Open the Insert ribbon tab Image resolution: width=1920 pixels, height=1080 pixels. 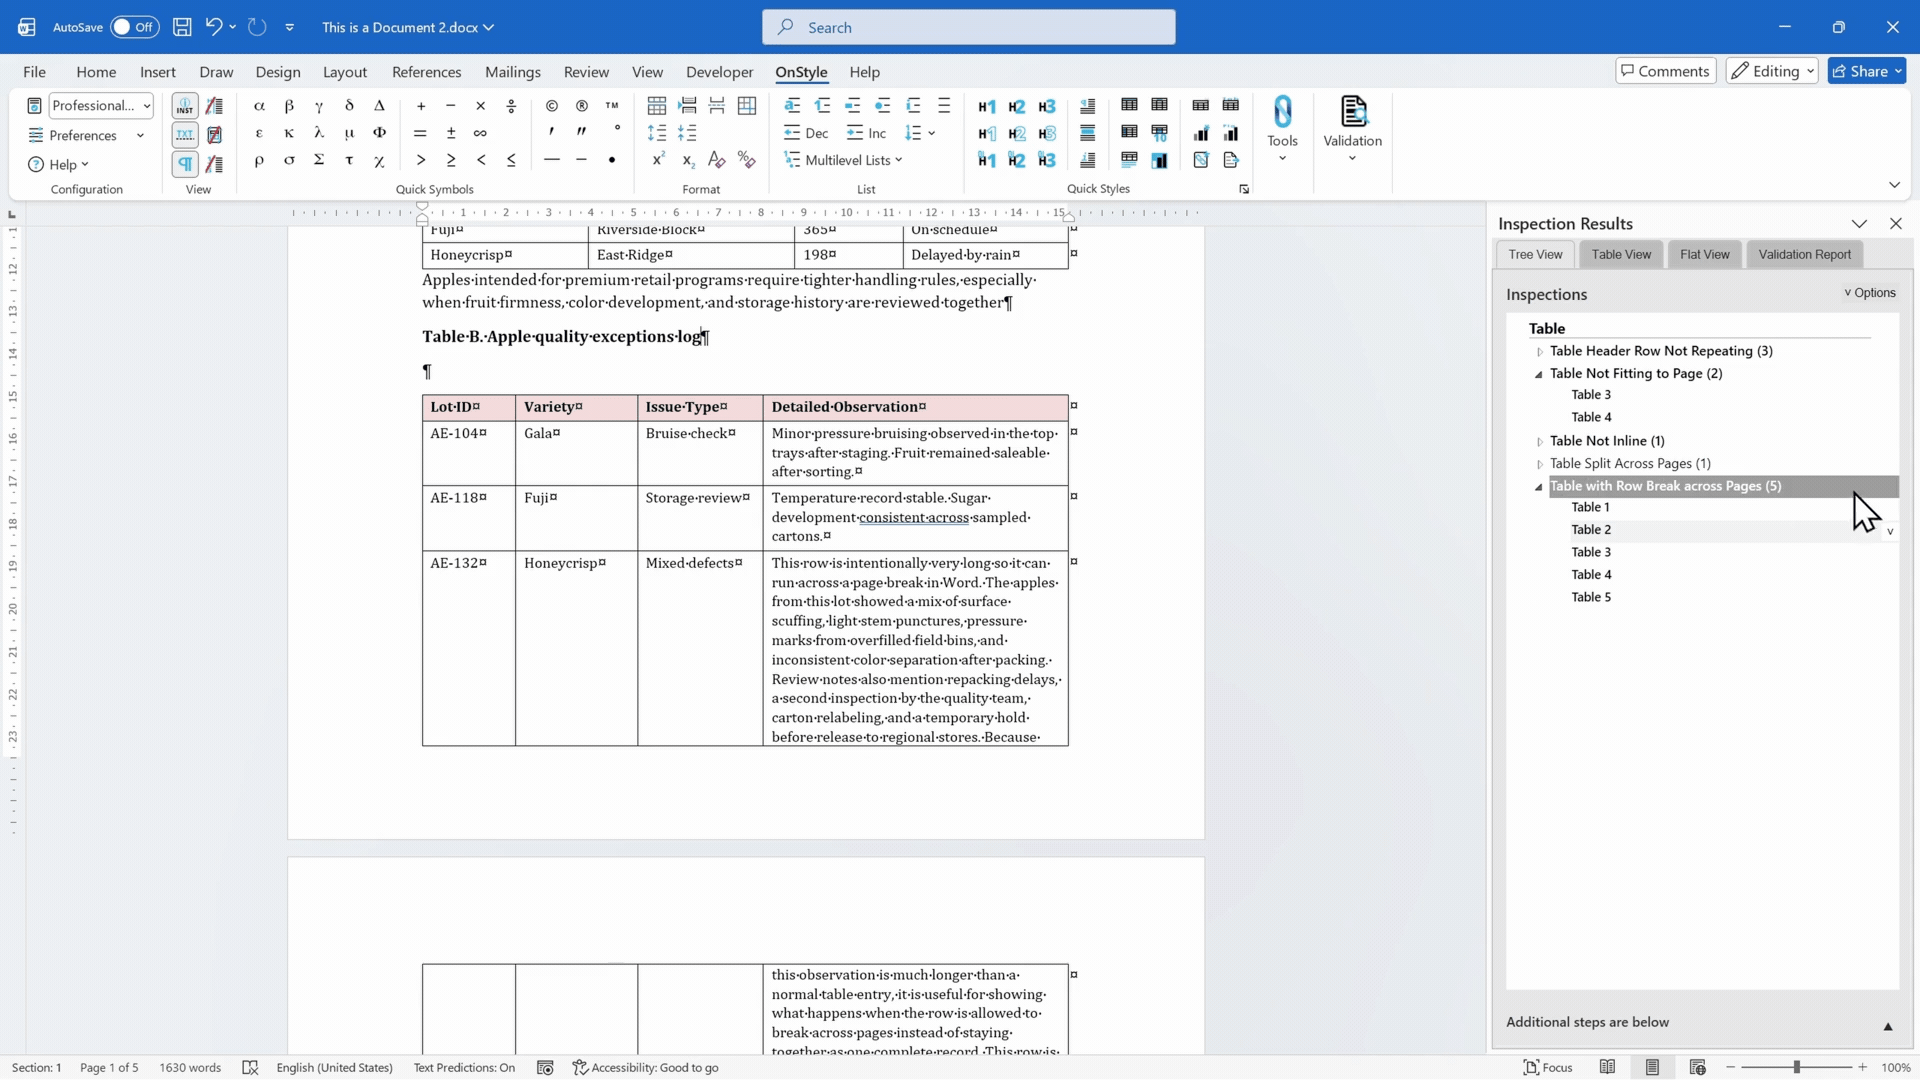tap(158, 72)
